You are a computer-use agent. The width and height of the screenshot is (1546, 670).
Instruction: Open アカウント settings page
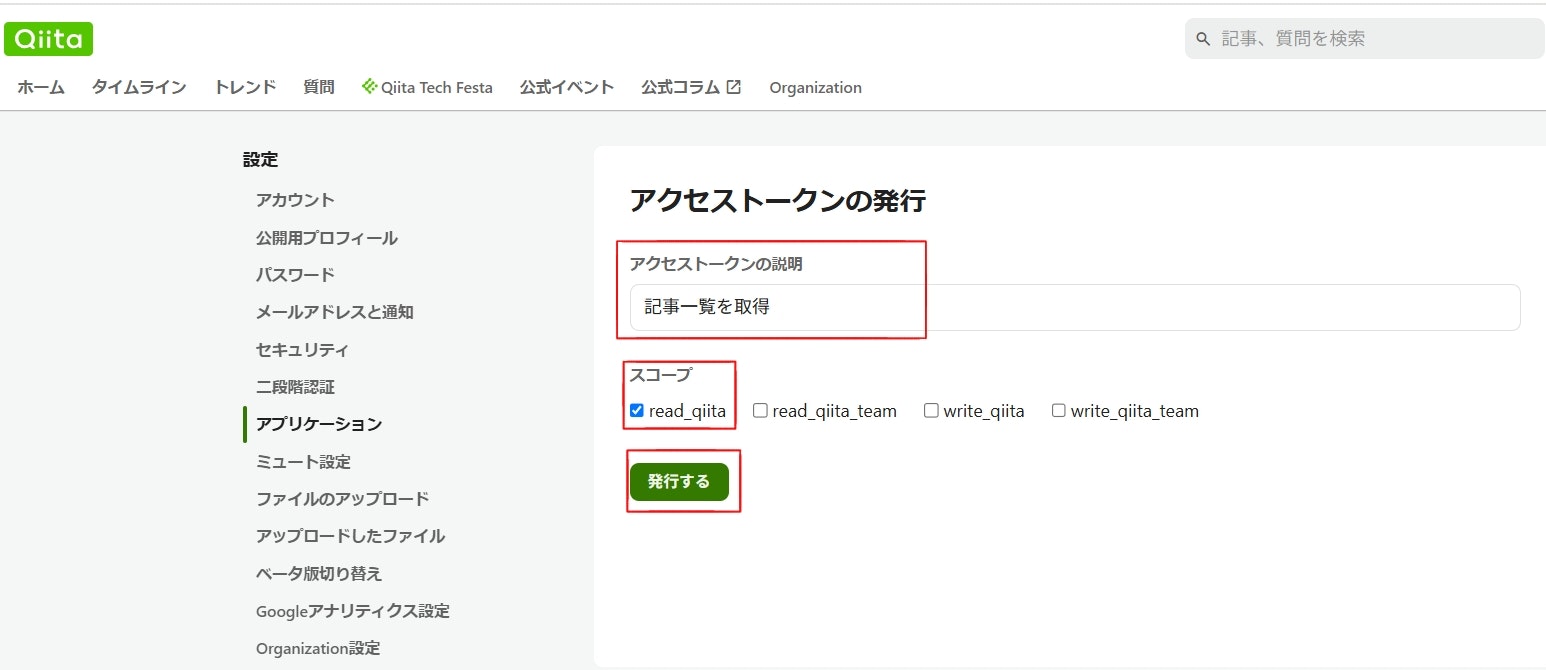(295, 200)
